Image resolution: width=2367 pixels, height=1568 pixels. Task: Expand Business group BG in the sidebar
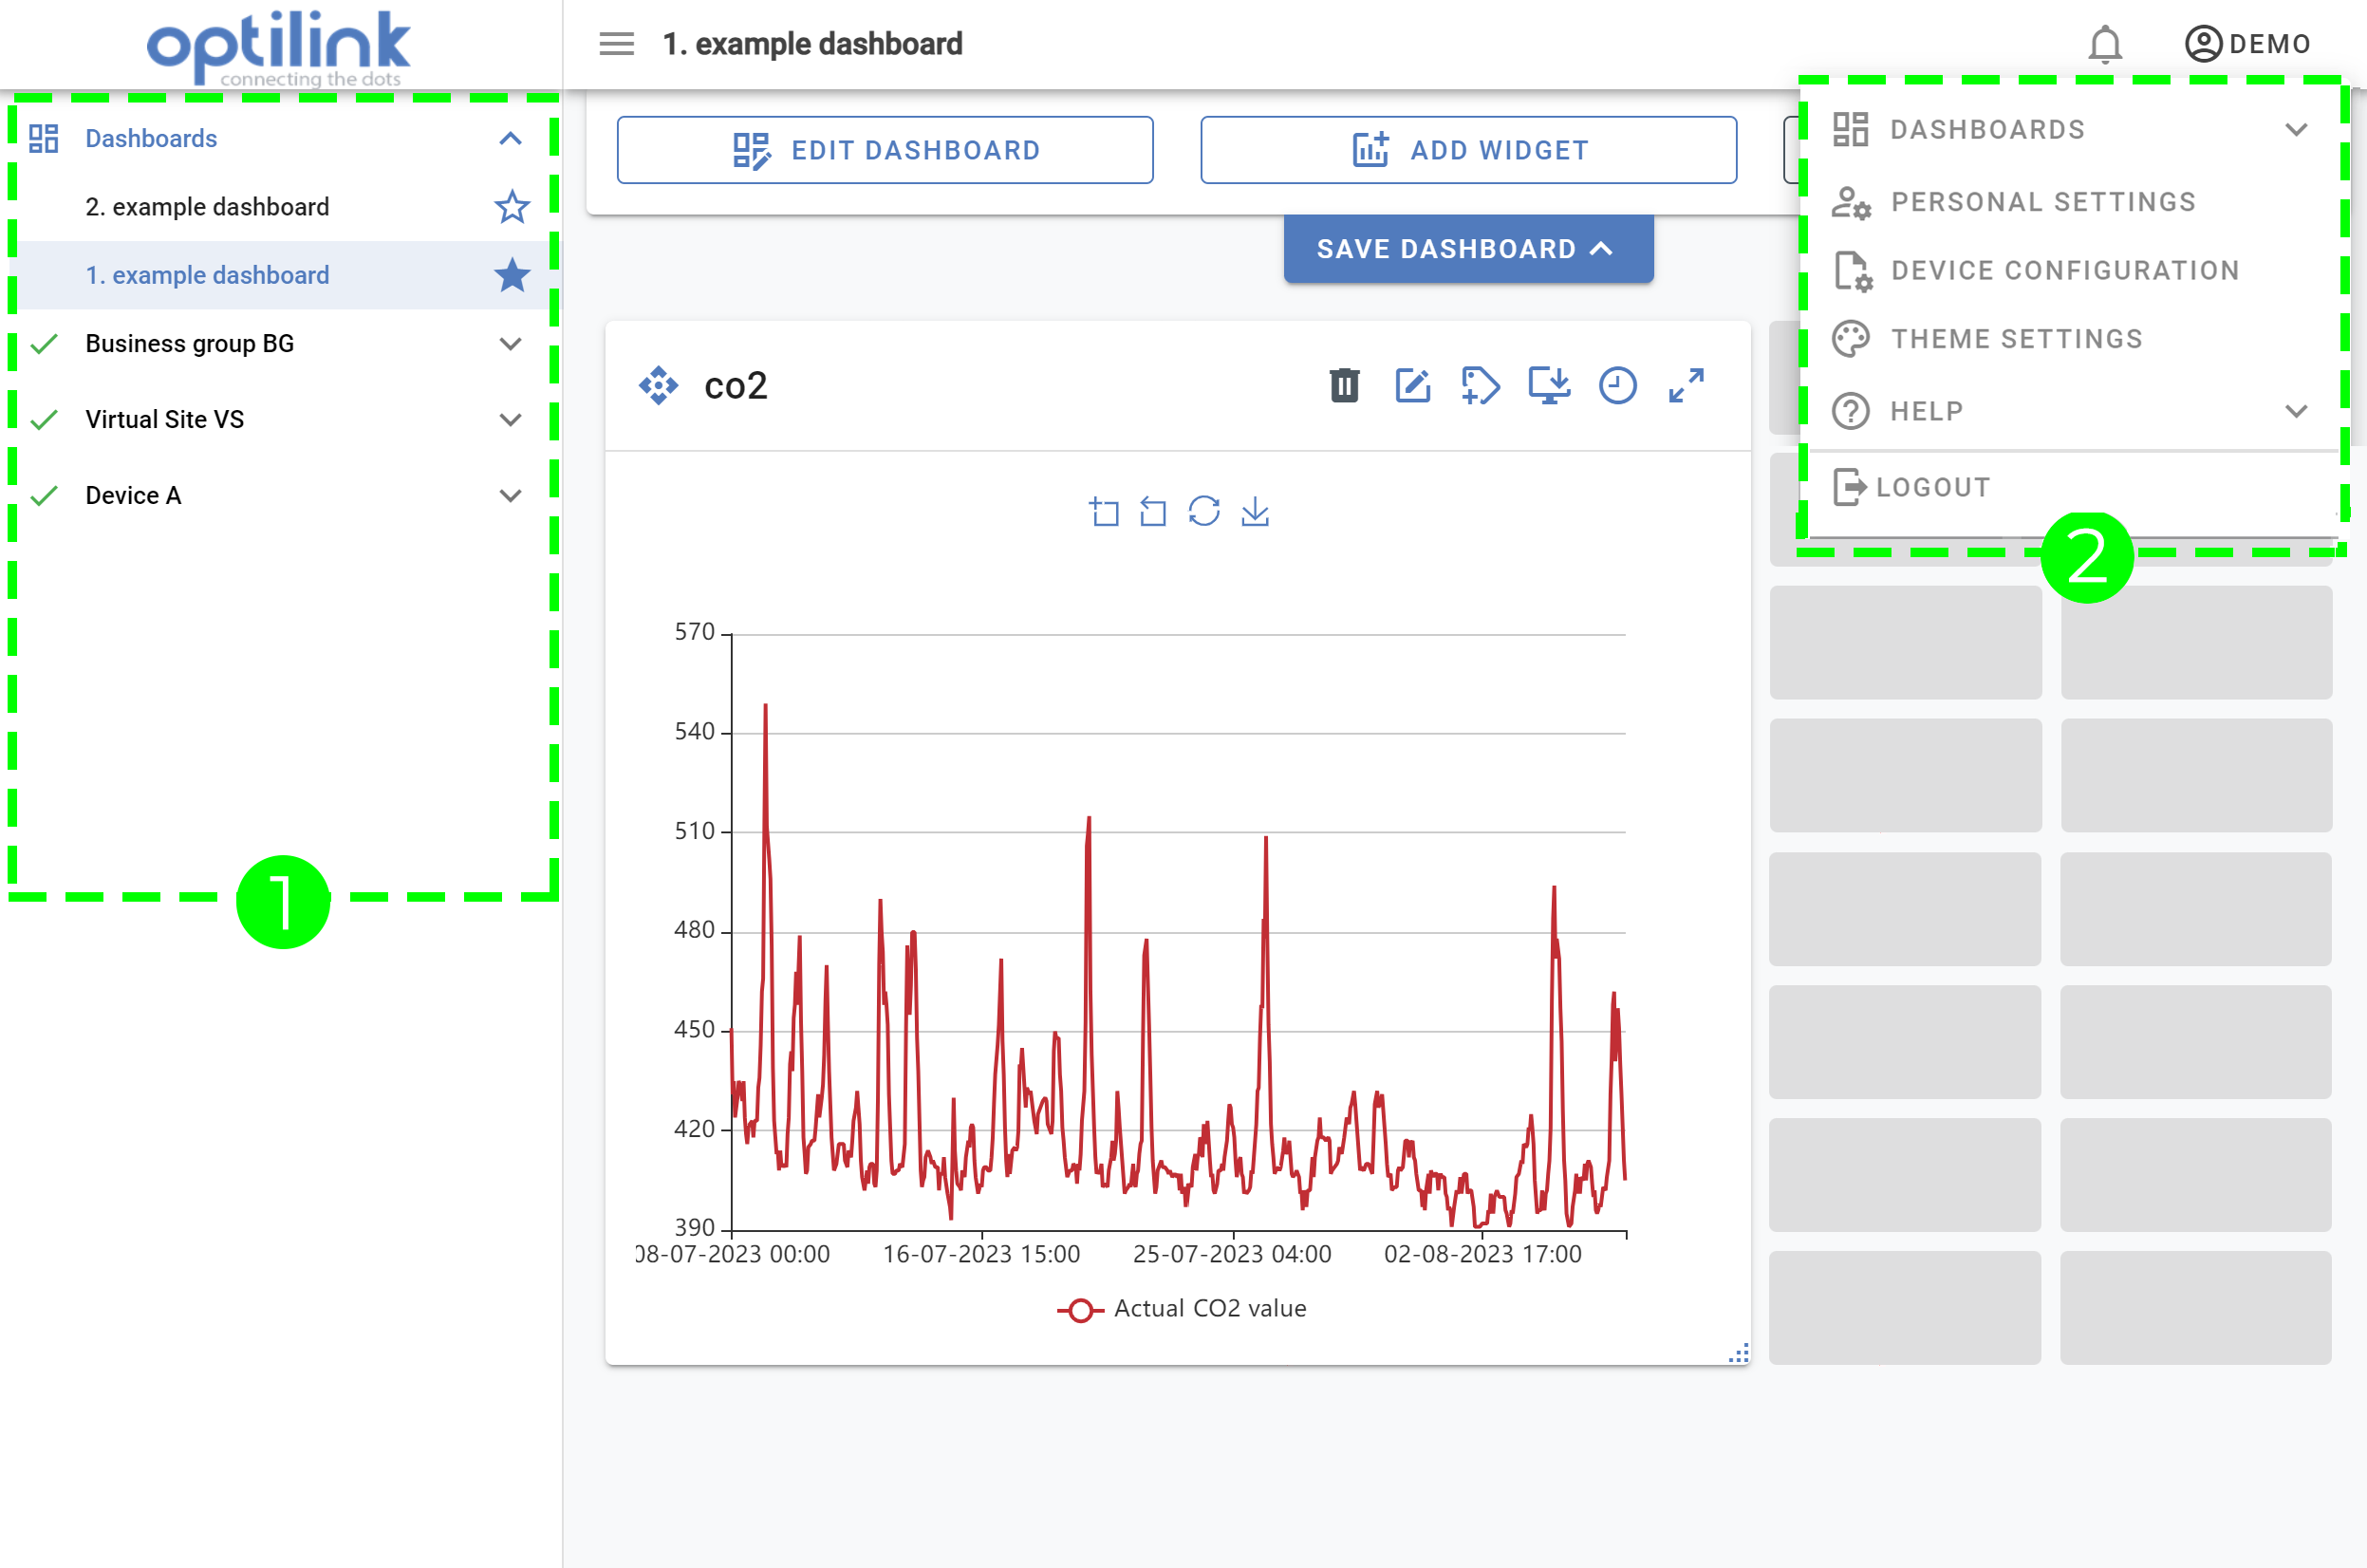click(x=511, y=343)
